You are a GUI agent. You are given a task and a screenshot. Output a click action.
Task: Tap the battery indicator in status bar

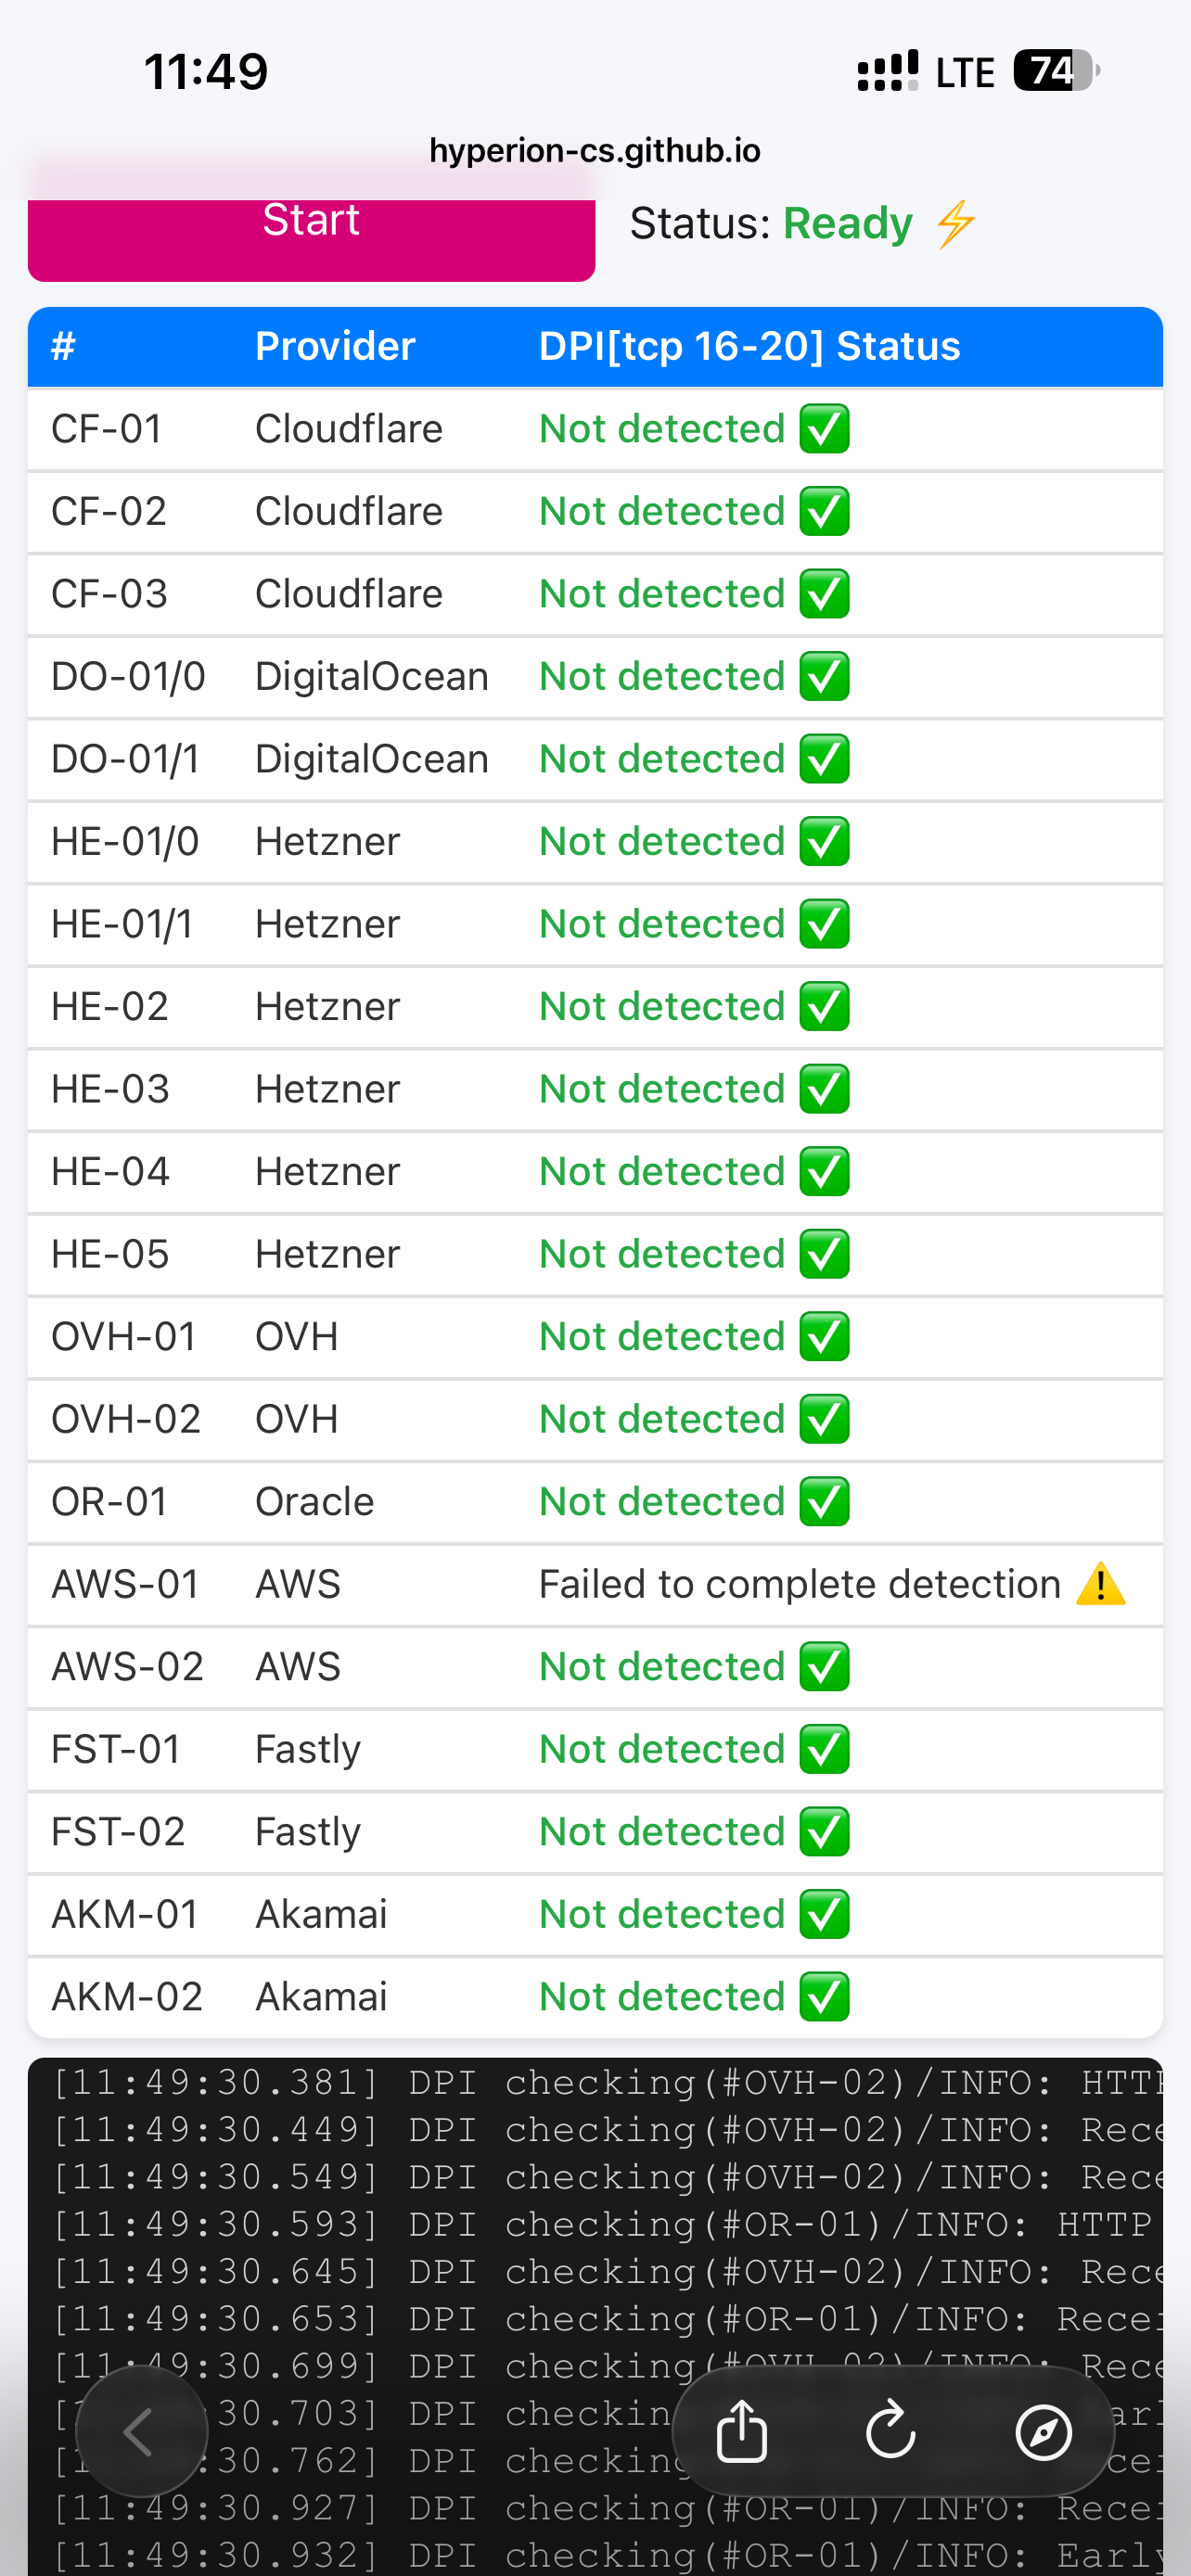[1055, 71]
